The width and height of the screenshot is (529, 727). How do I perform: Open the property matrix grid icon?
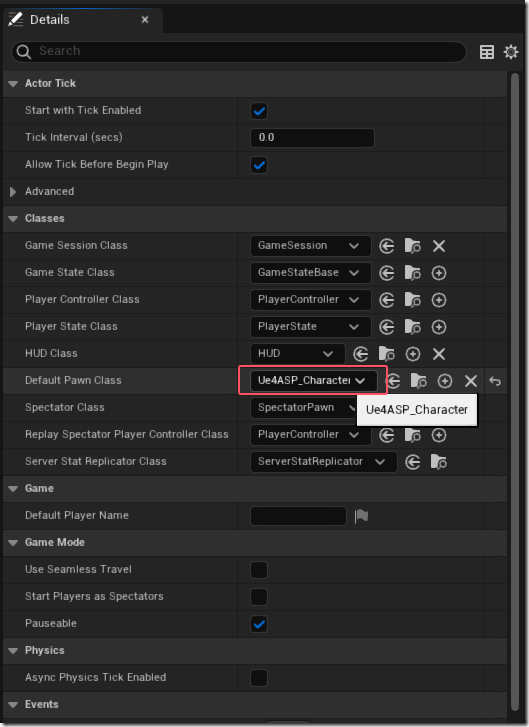[486, 52]
